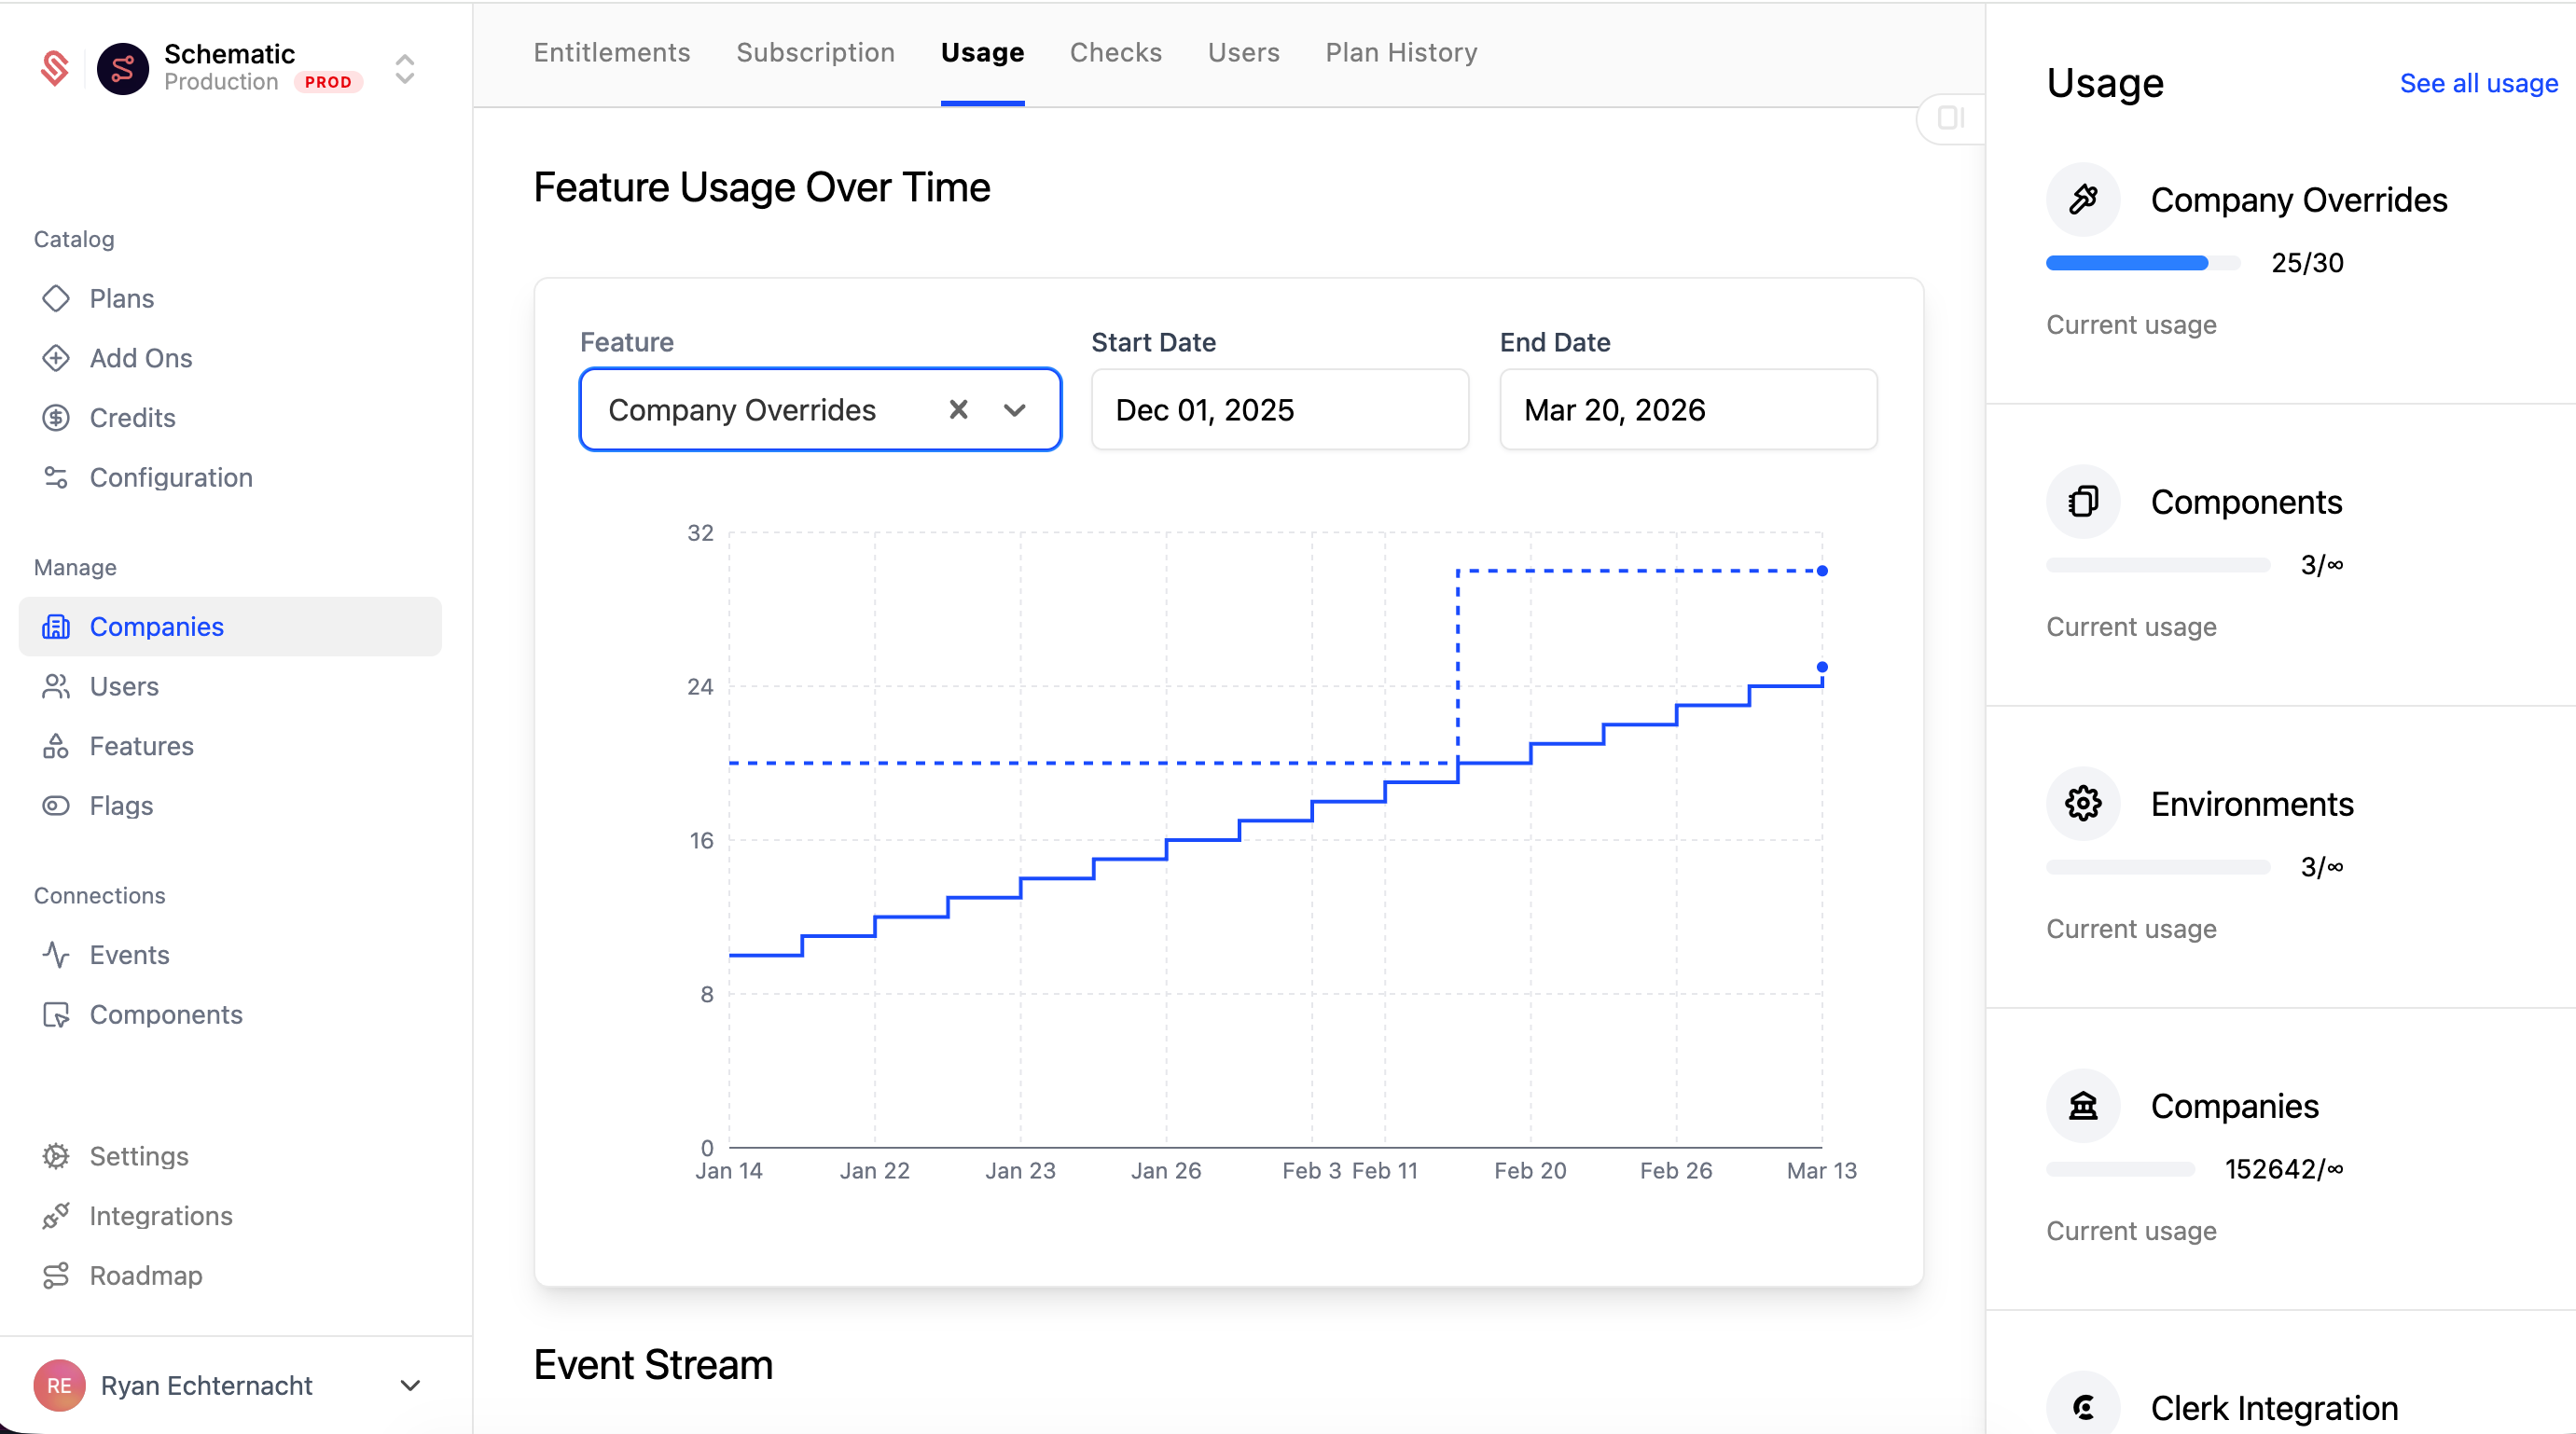
Task: Click the Roadmap icon in sidebar
Action: point(56,1276)
